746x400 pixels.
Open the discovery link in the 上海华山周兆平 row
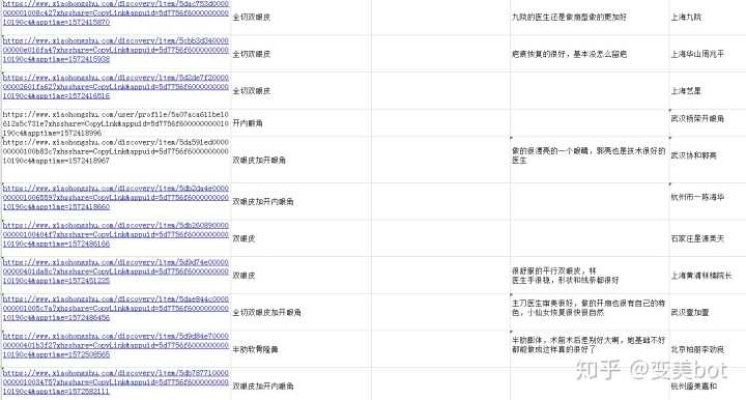point(116,50)
